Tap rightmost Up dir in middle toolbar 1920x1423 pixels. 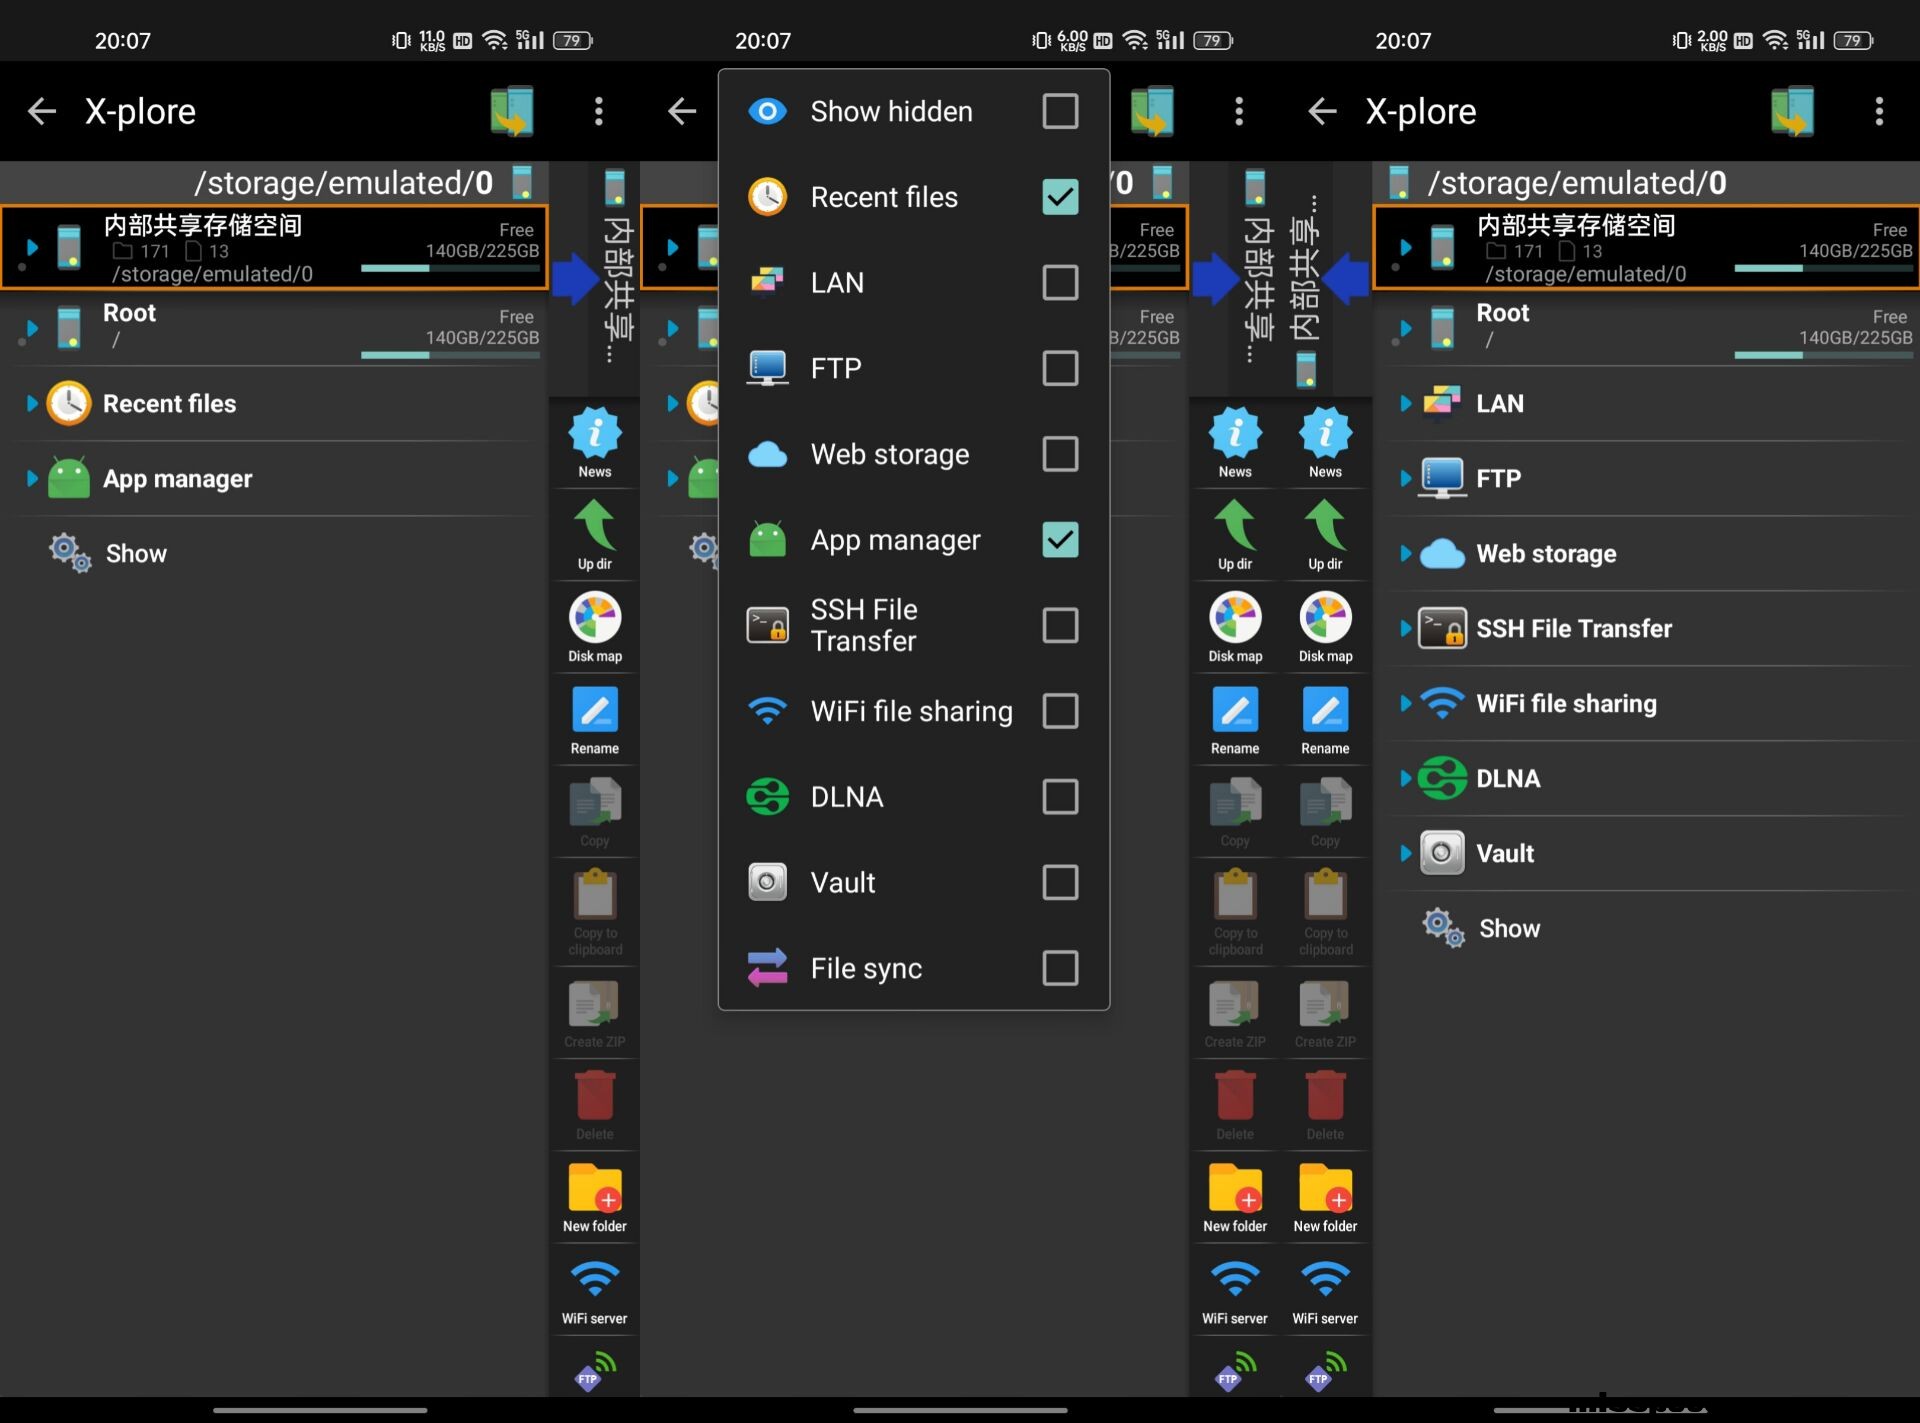coord(1325,535)
